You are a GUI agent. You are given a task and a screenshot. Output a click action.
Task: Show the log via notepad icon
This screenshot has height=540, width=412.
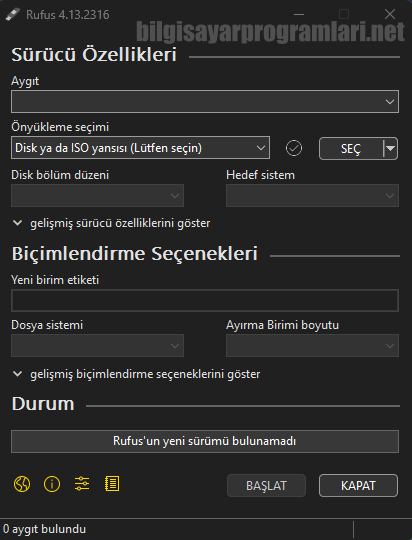112,484
